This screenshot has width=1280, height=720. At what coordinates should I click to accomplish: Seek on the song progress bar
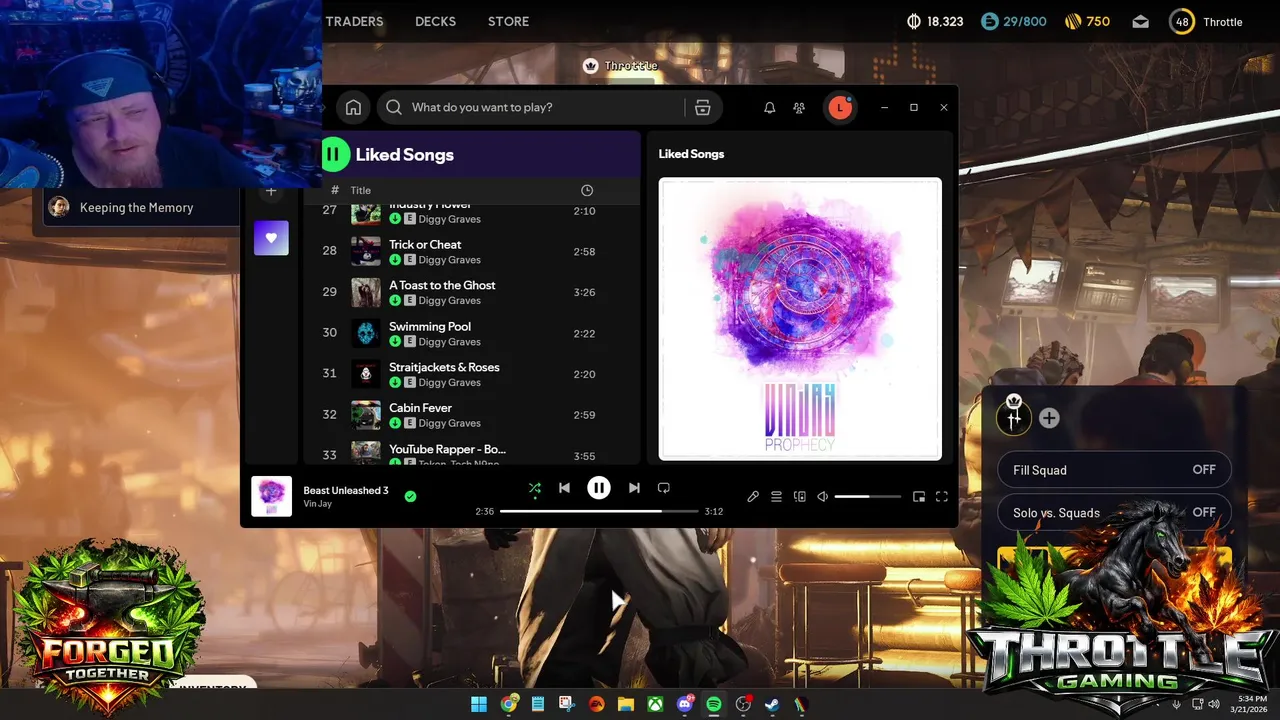(x=598, y=511)
